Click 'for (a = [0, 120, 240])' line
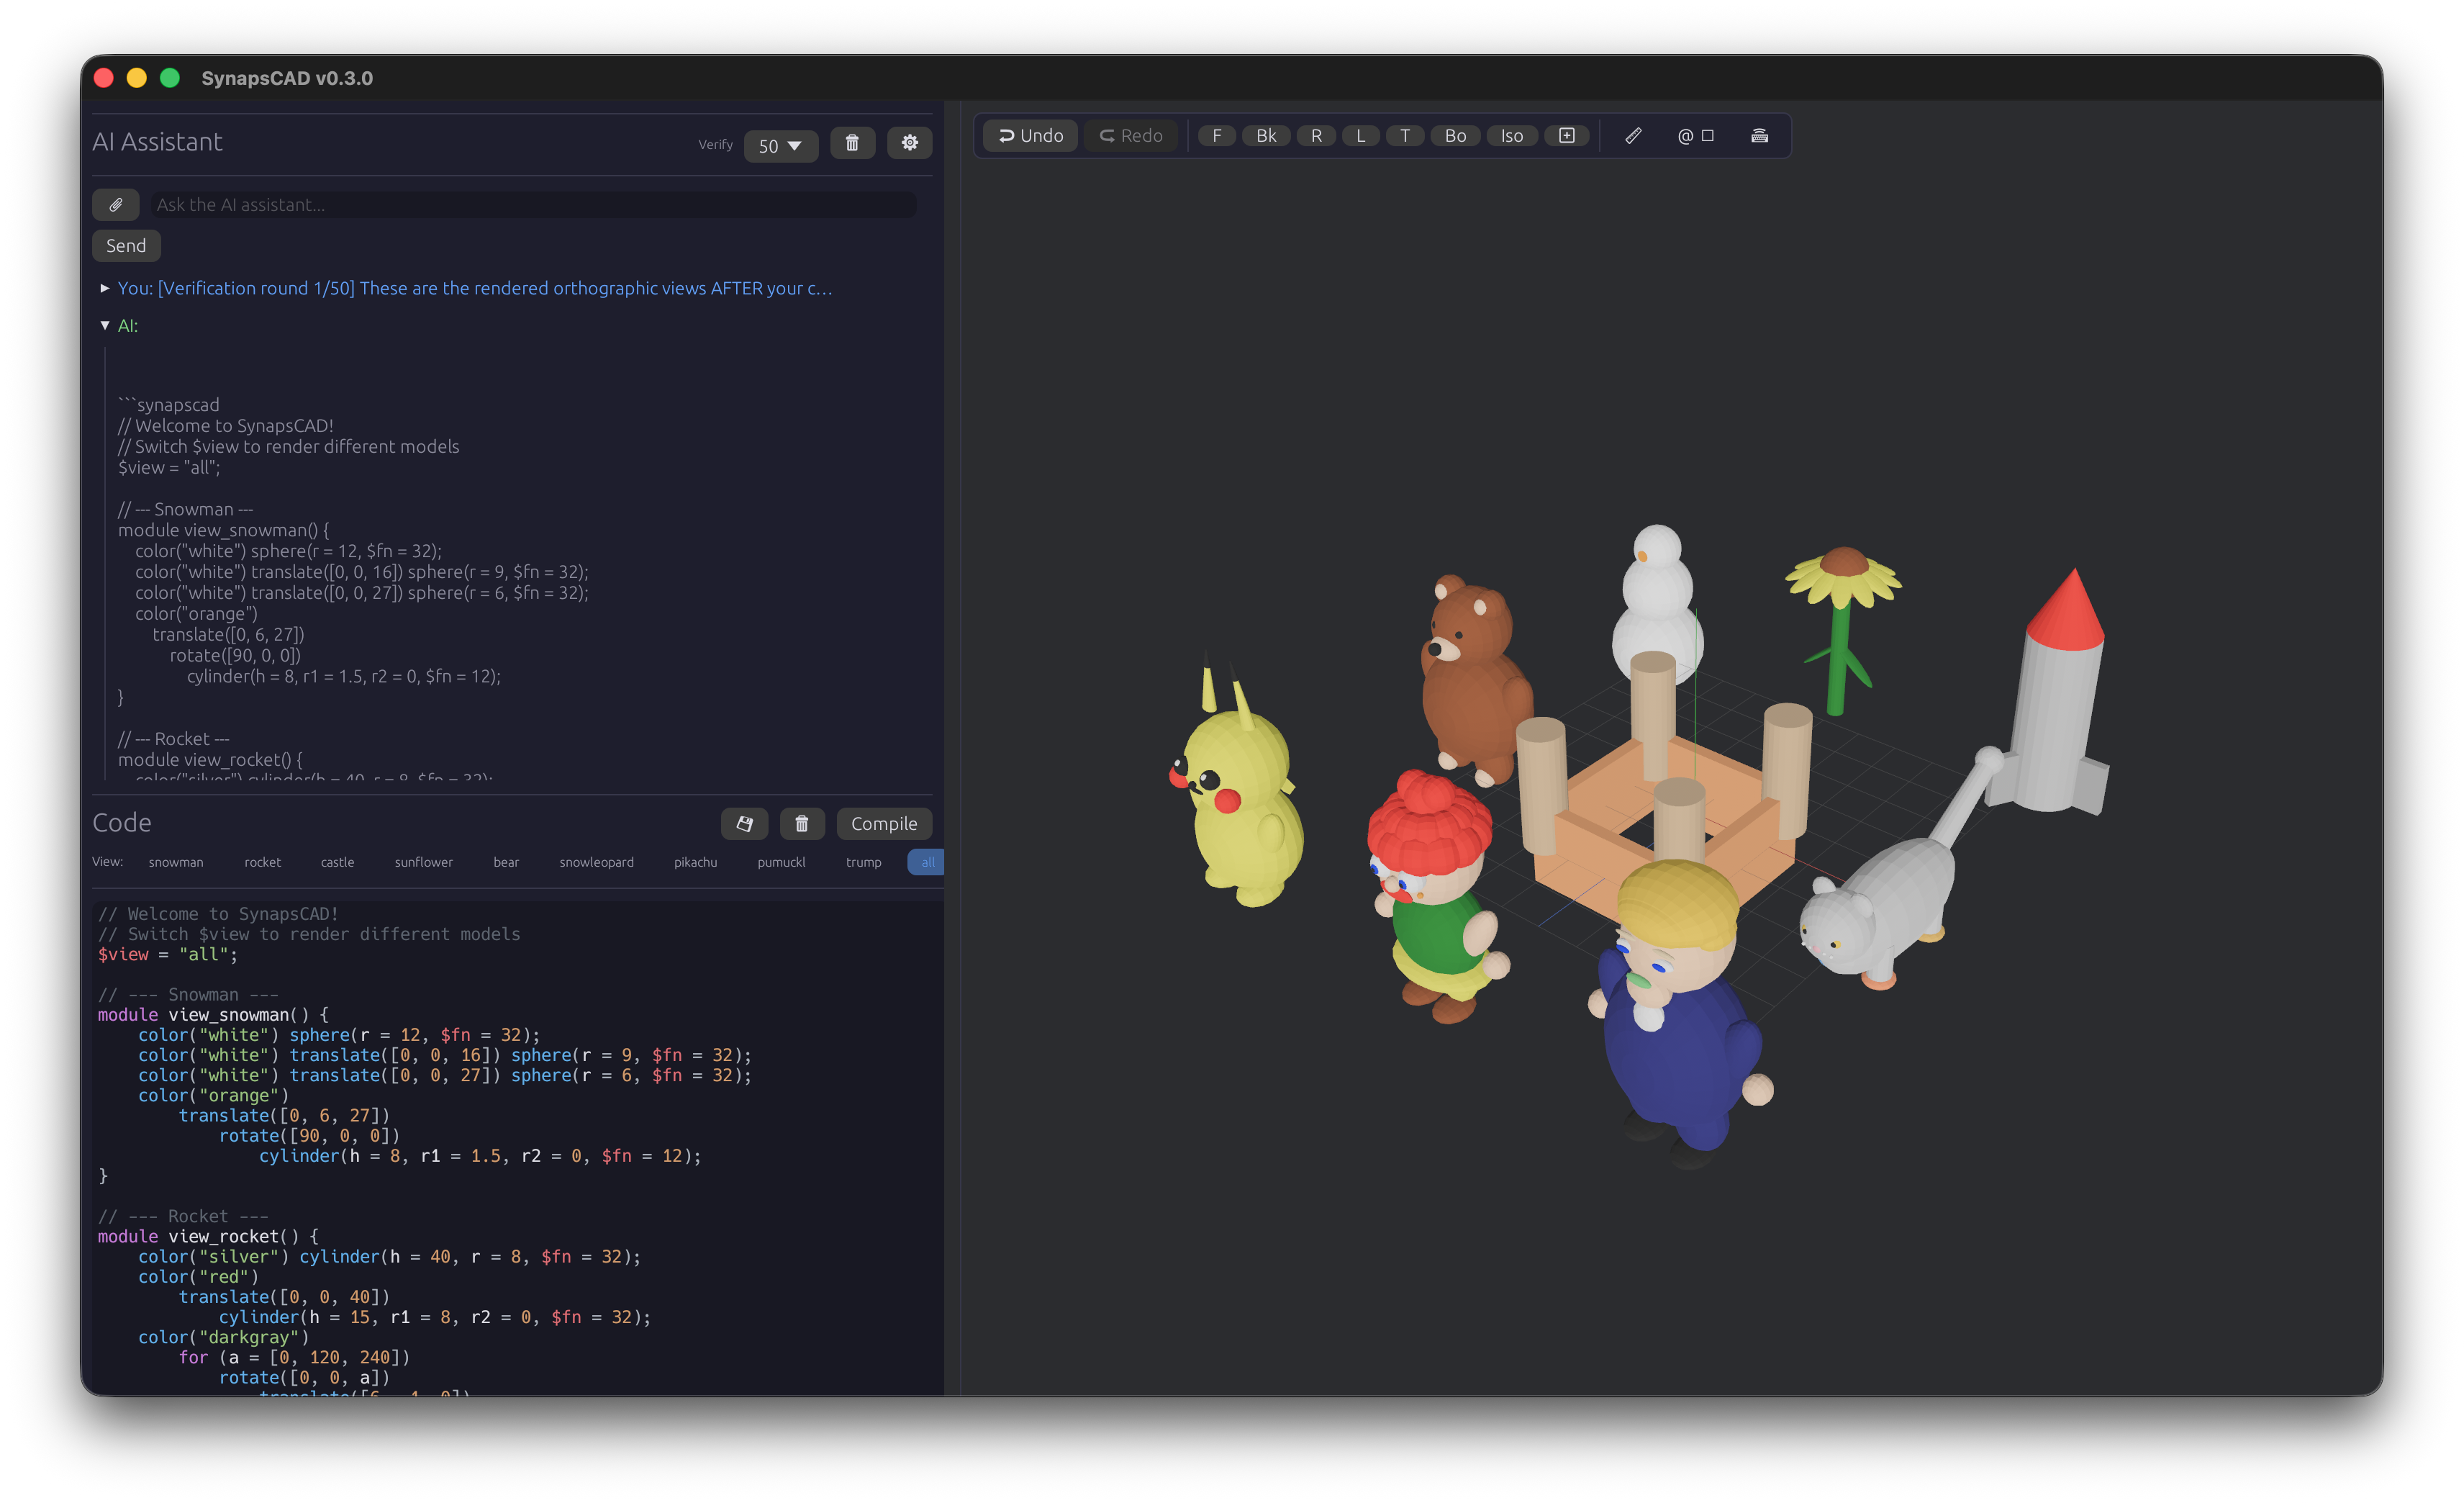Screen dimensions: 2464x1503 click(294, 1357)
